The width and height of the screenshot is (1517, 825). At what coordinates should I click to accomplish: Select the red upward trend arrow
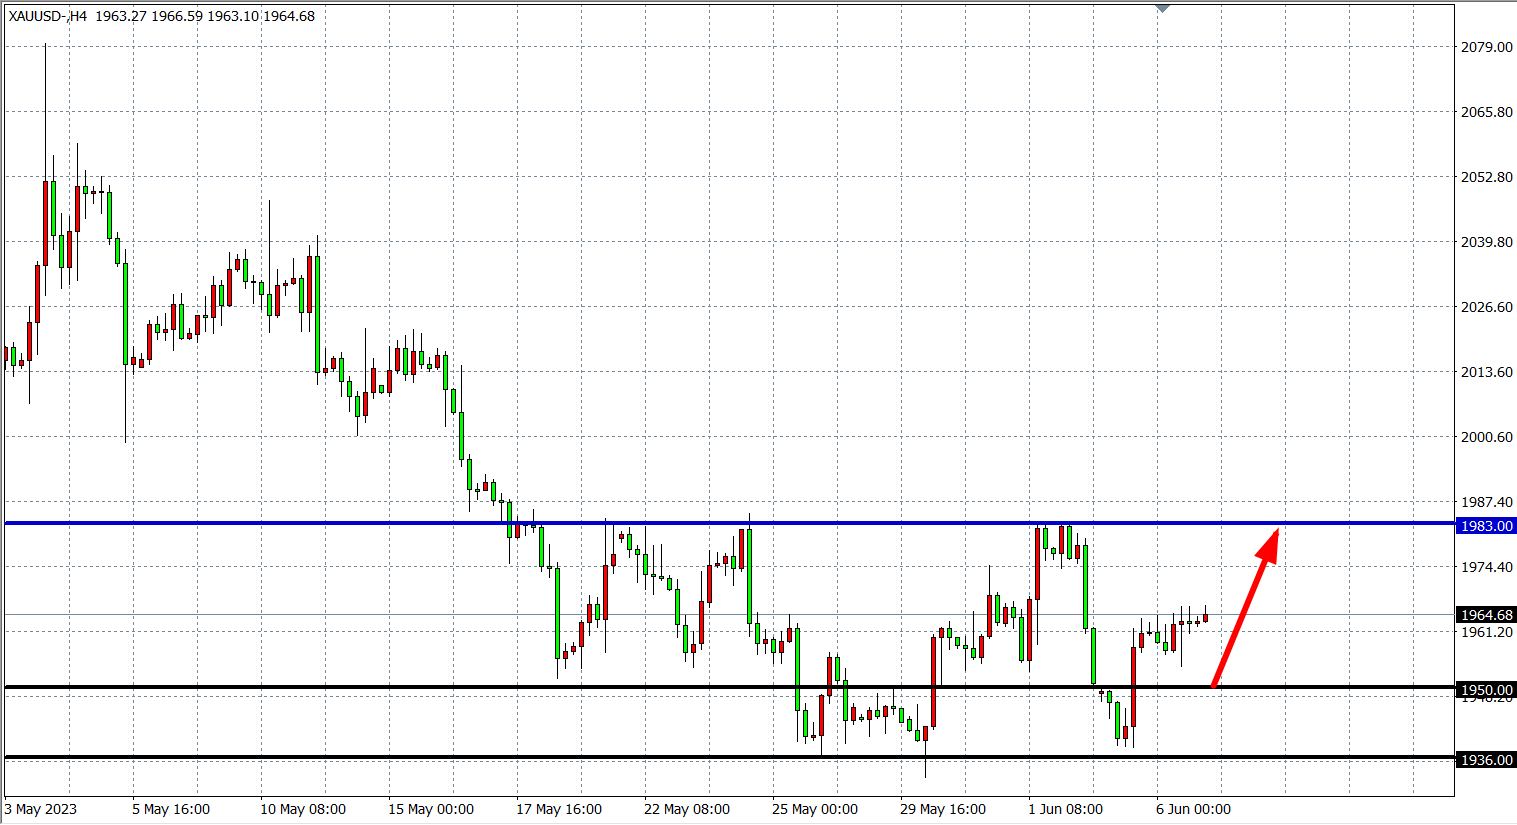[1242, 612]
